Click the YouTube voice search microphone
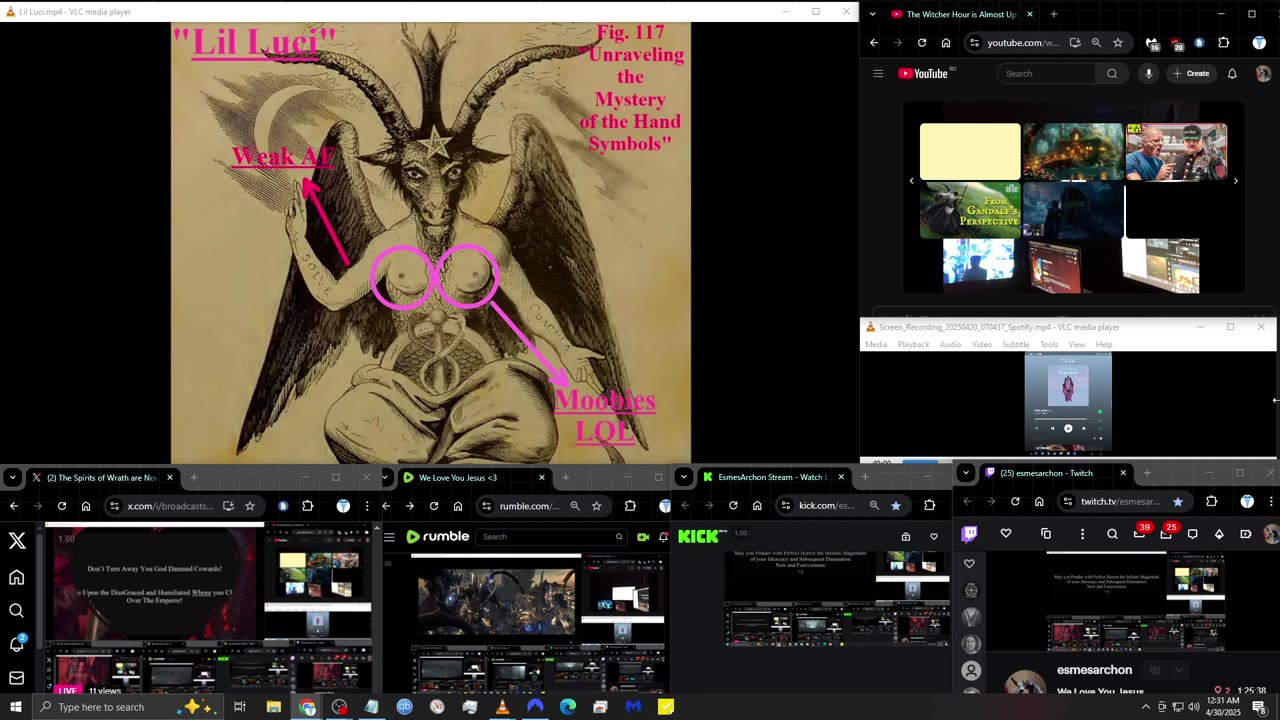Image resolution: width=1280 pixels, height=720 pixels. pyautogui.click(x=1148, y=73)
